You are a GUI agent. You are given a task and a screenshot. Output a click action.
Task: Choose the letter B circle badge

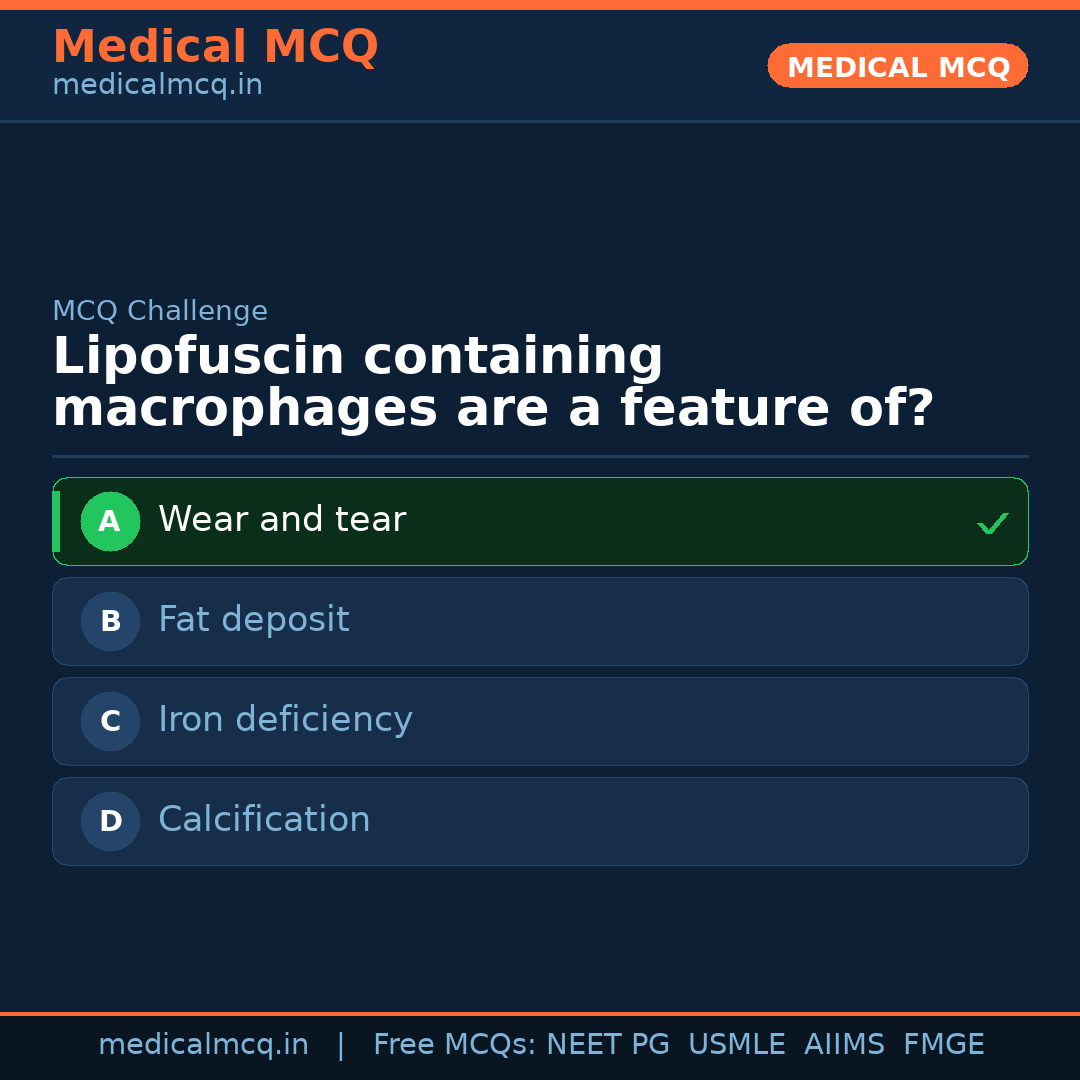coord(110,621)
